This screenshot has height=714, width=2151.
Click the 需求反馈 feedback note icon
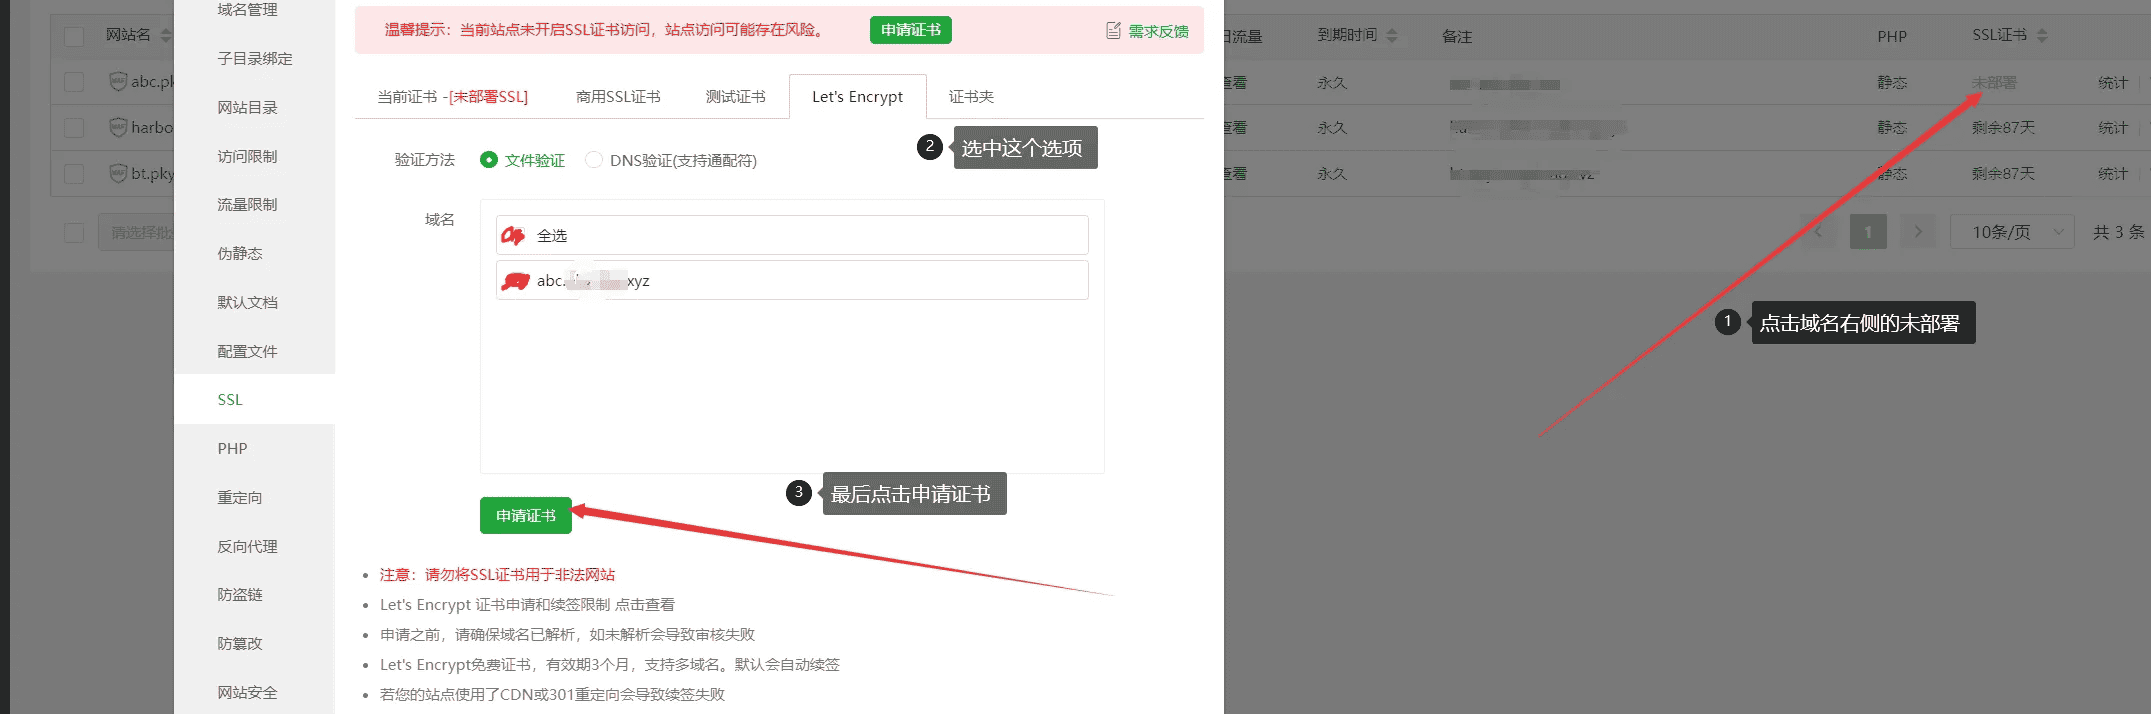tap(1113, 31)
